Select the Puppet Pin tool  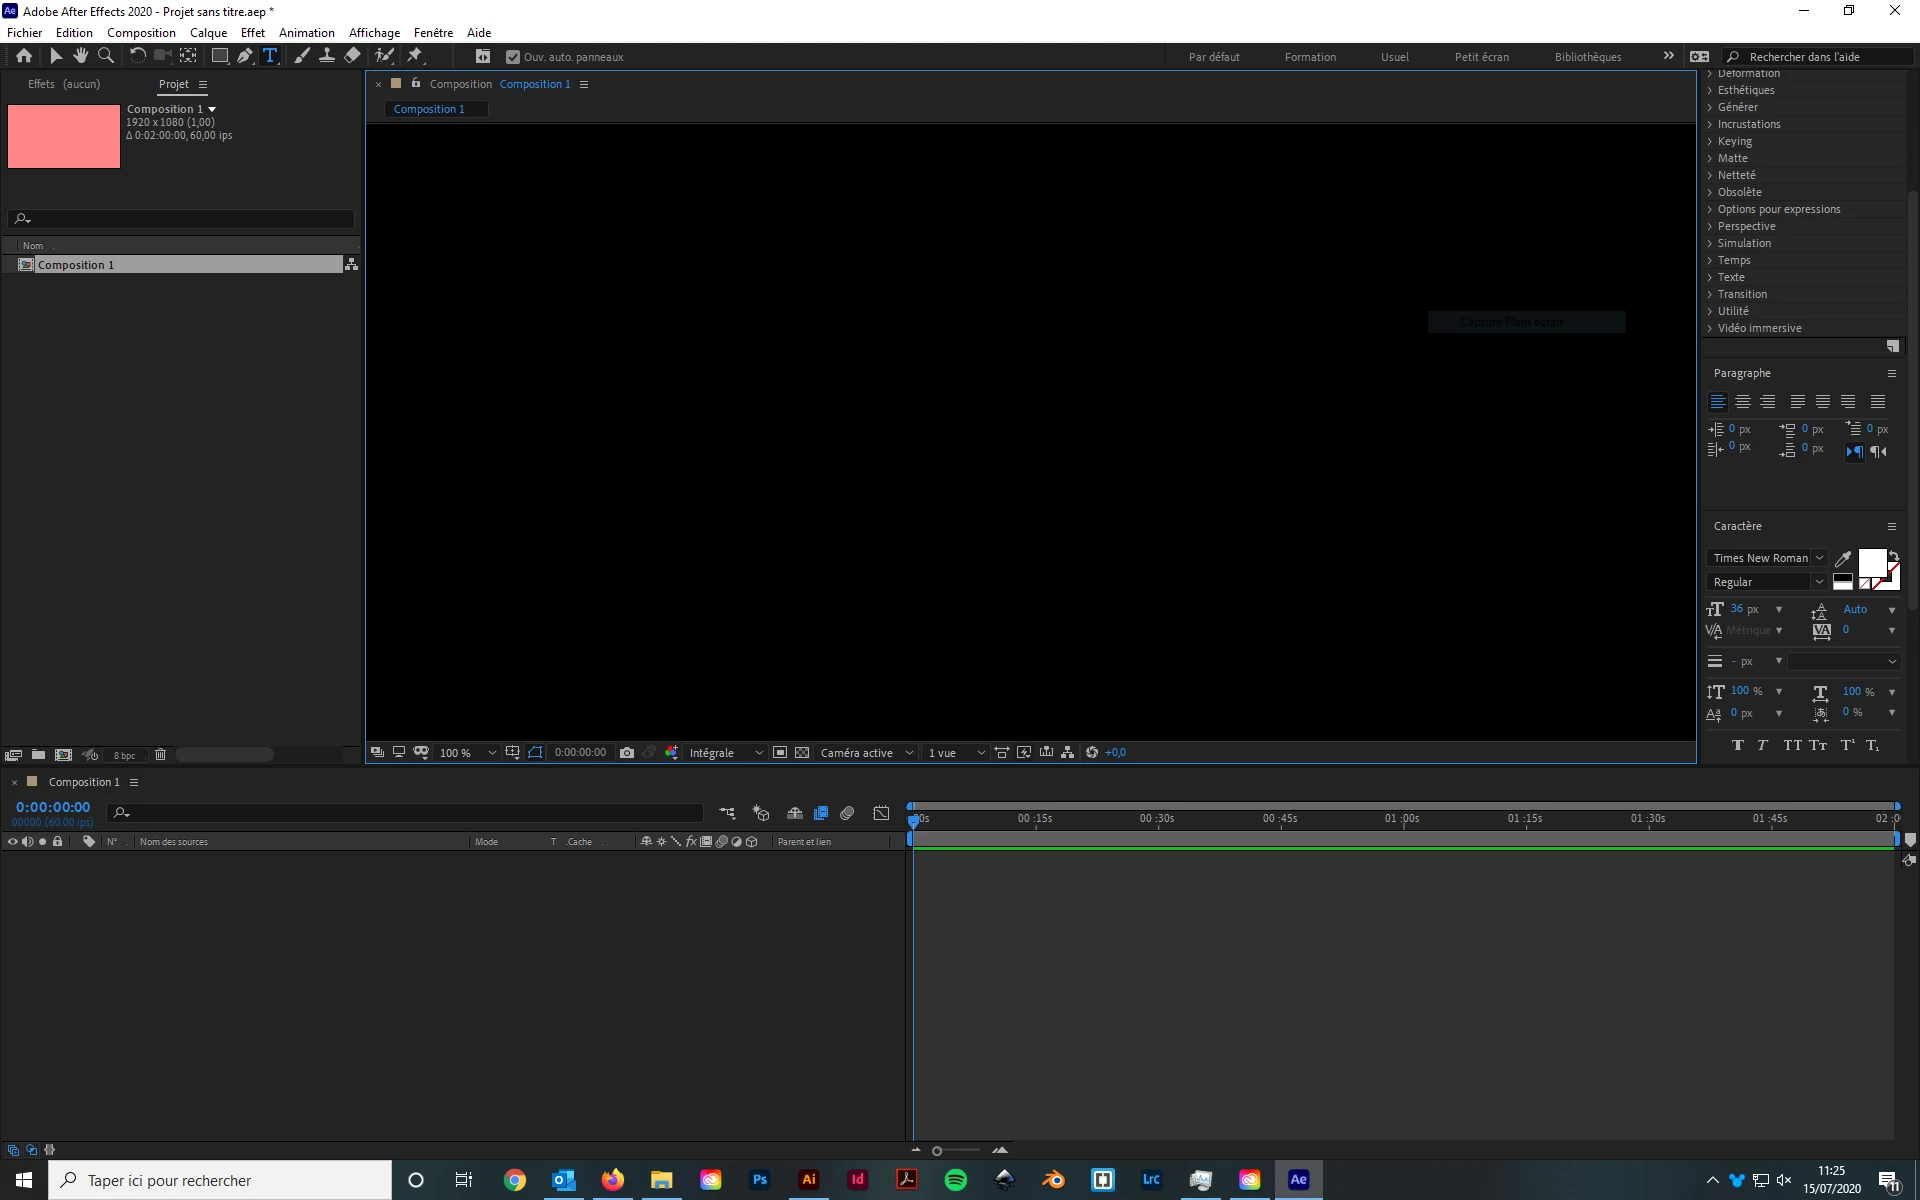point(415,56)
